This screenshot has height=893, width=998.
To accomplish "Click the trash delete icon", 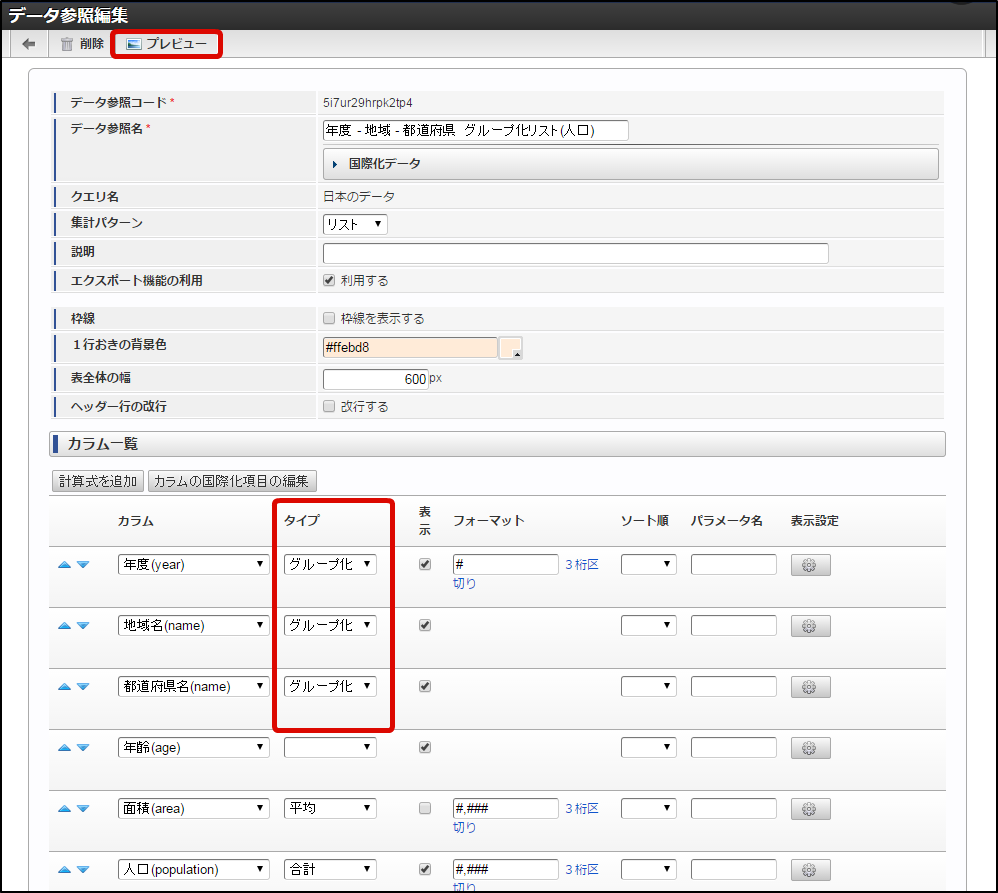I will coord(67,44).
